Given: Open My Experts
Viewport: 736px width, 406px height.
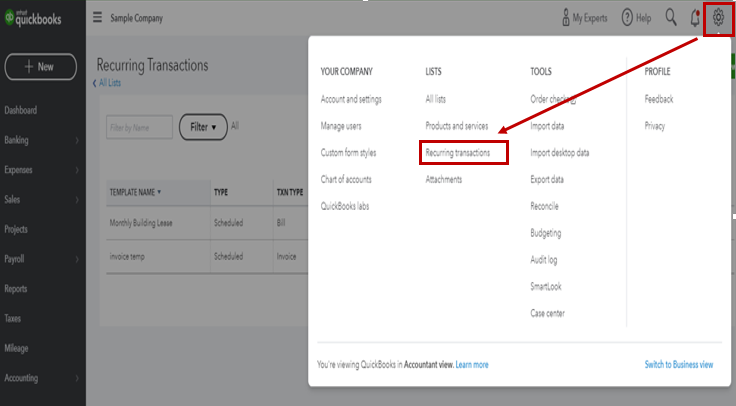Looking at the screenshot, I should pyautogui.click(x=584, y=18).
